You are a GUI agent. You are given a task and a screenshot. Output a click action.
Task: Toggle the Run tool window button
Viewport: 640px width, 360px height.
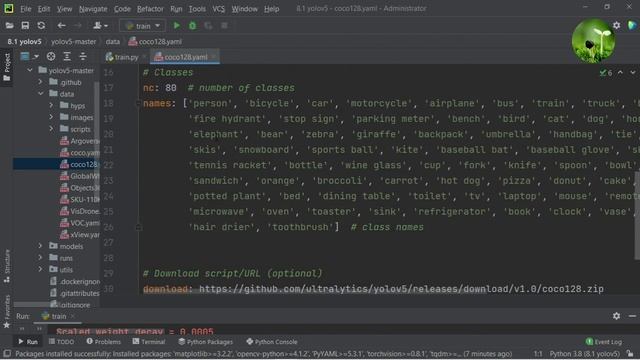pos(28,342)
